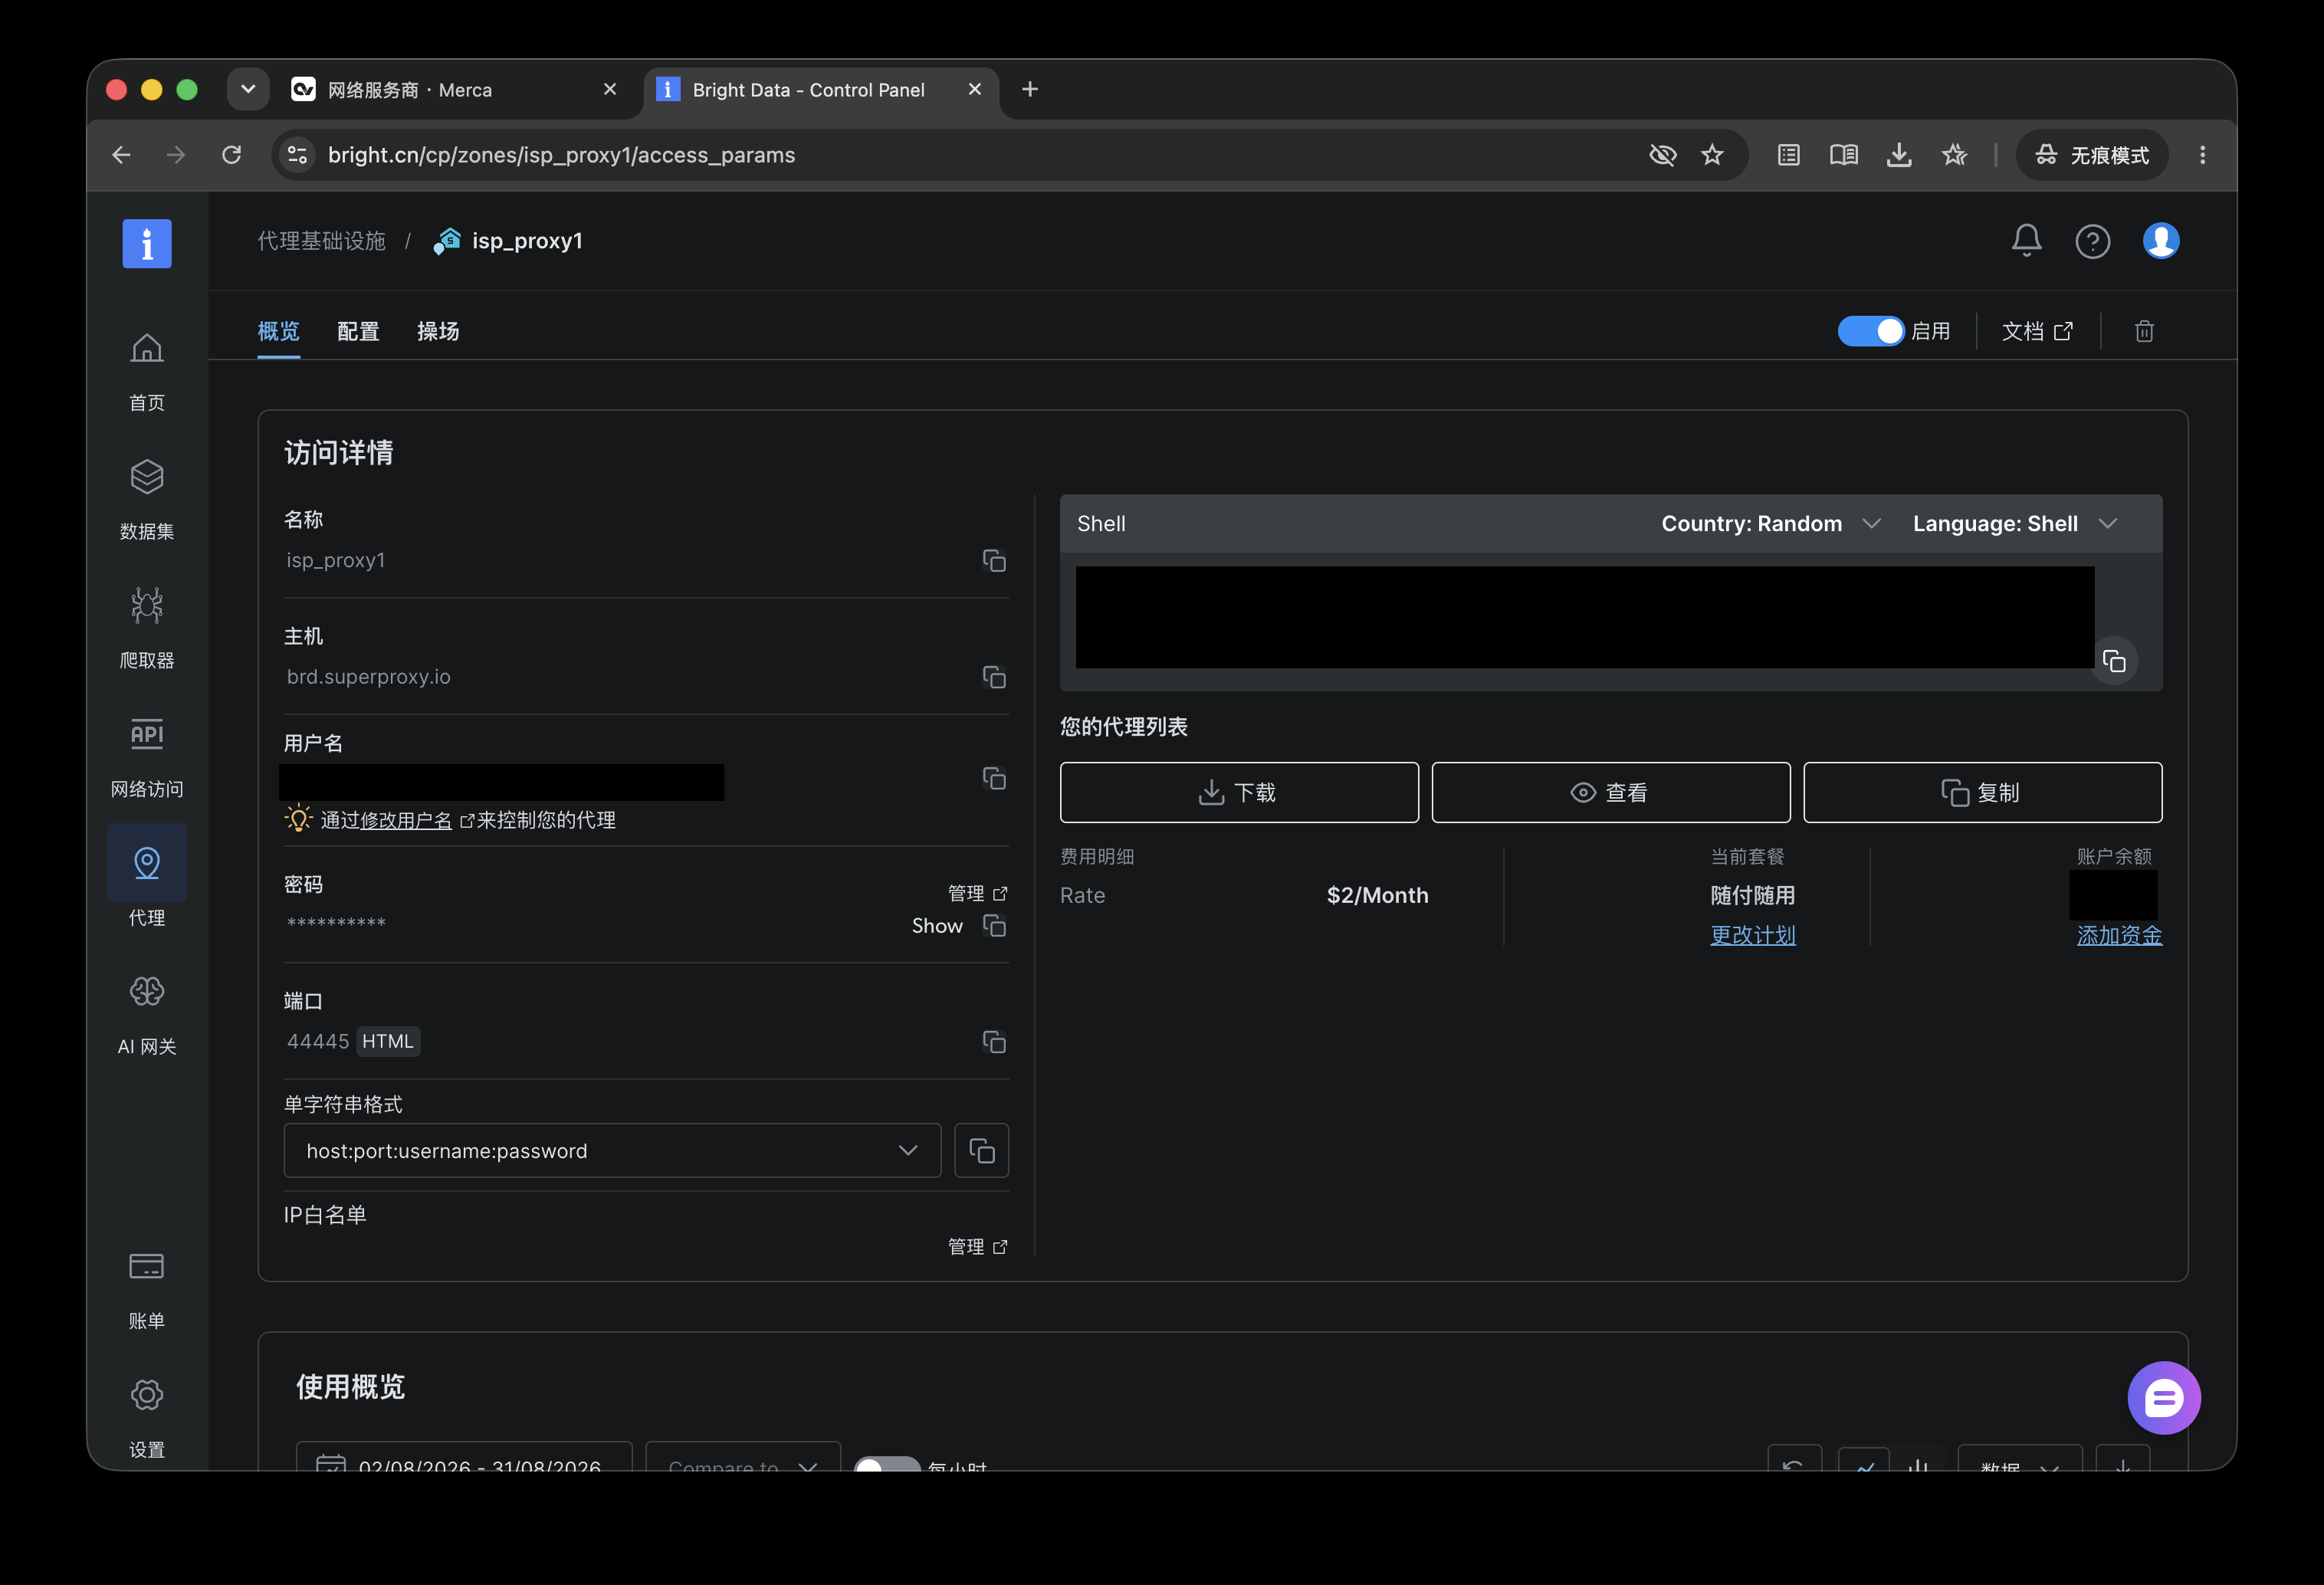Expand the Language: Shell dropdown
Viewport: 2324px width, 1585px height.
2015,524
